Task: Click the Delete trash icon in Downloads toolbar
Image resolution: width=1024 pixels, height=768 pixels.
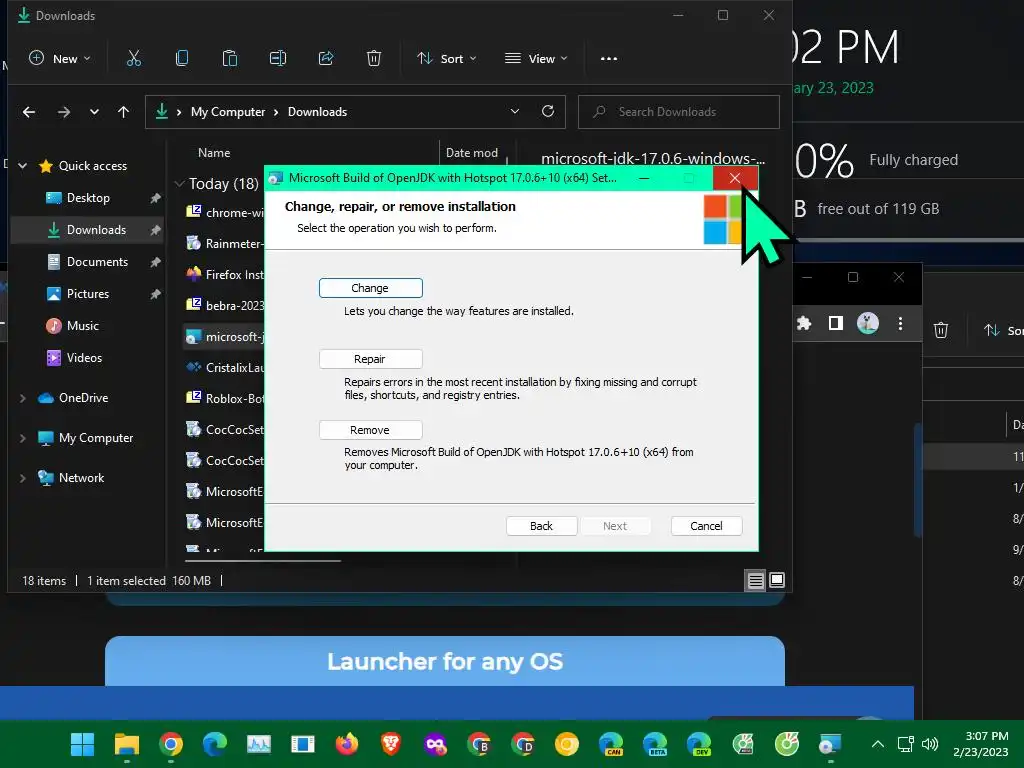Action: tap(374, 59)
